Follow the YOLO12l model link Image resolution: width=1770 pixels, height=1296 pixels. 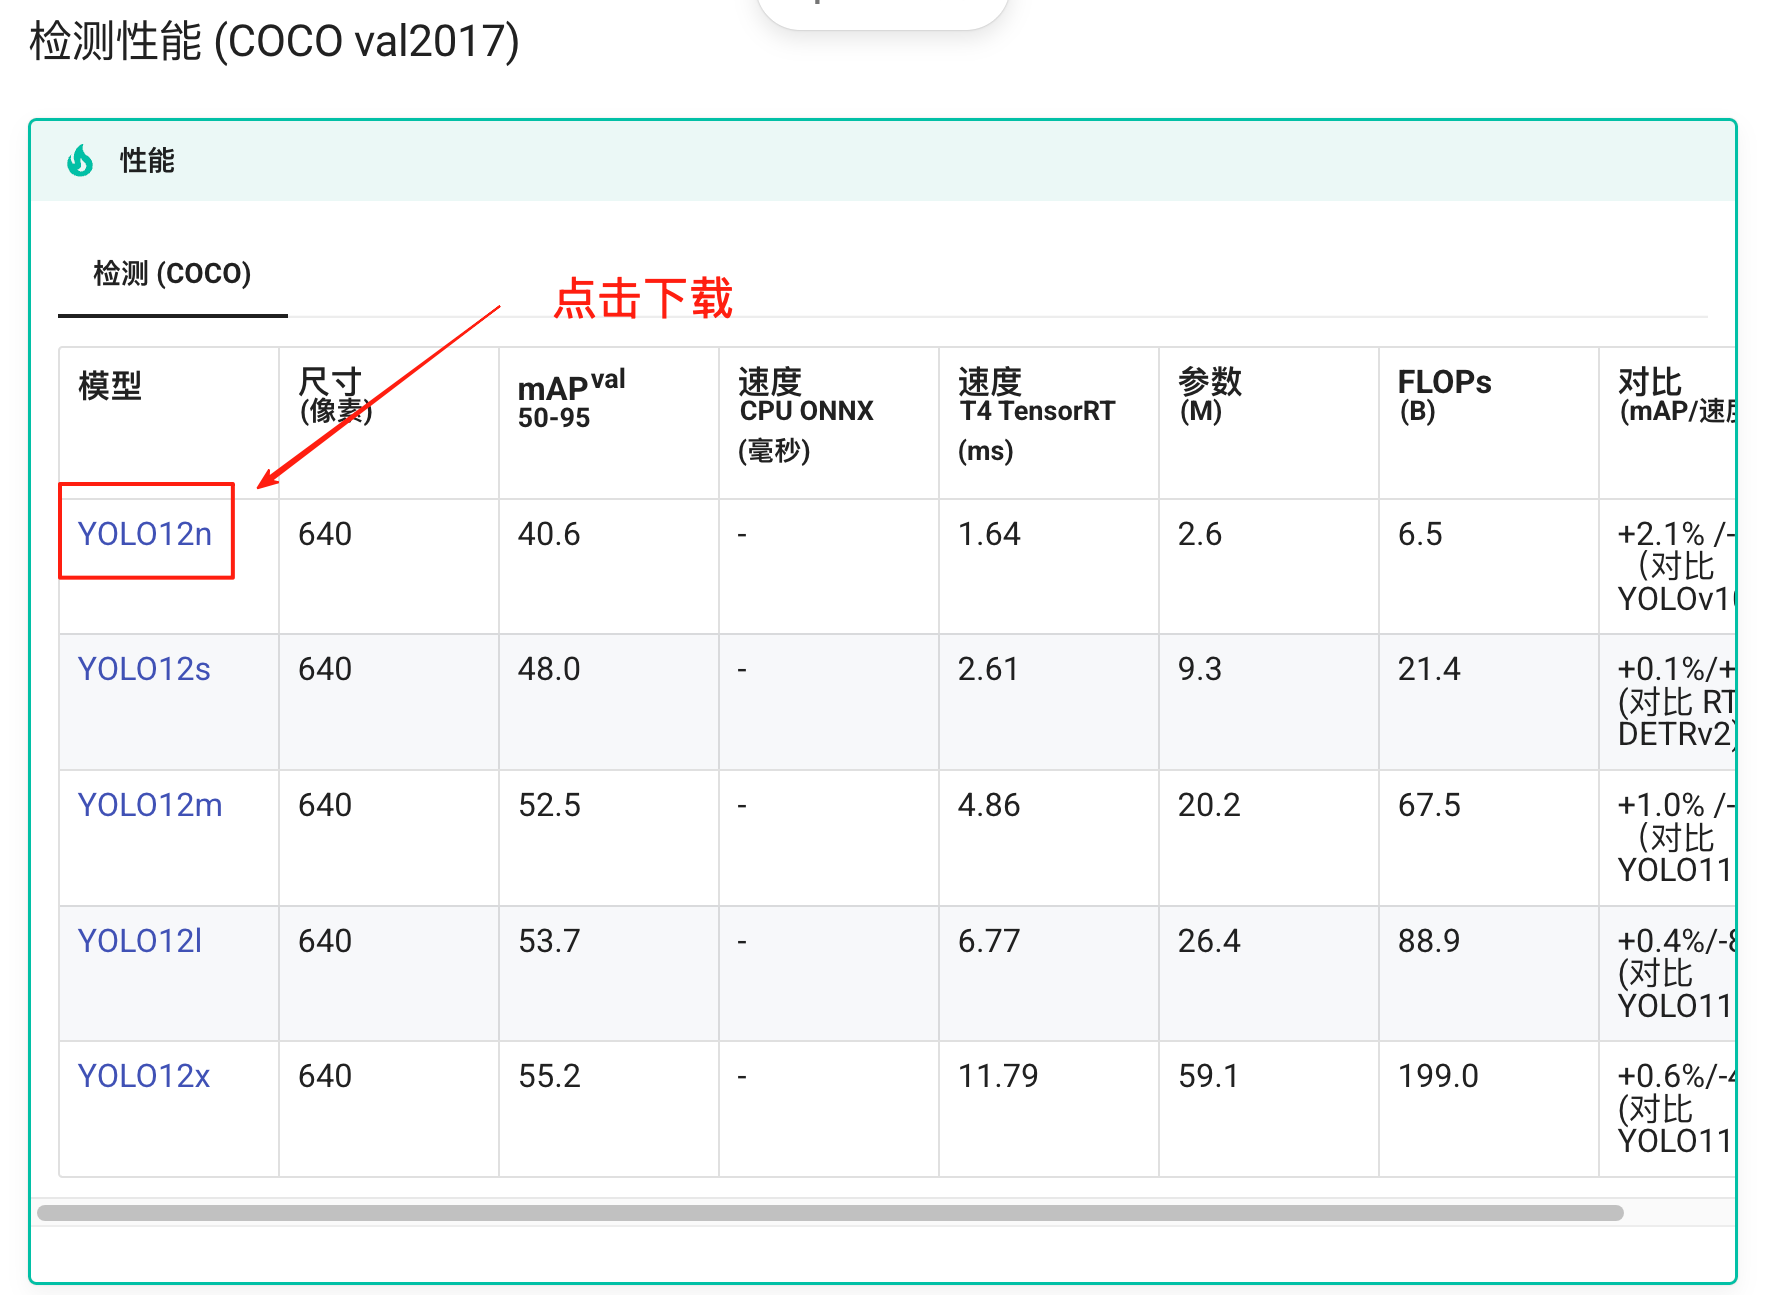tap(140, 941)
